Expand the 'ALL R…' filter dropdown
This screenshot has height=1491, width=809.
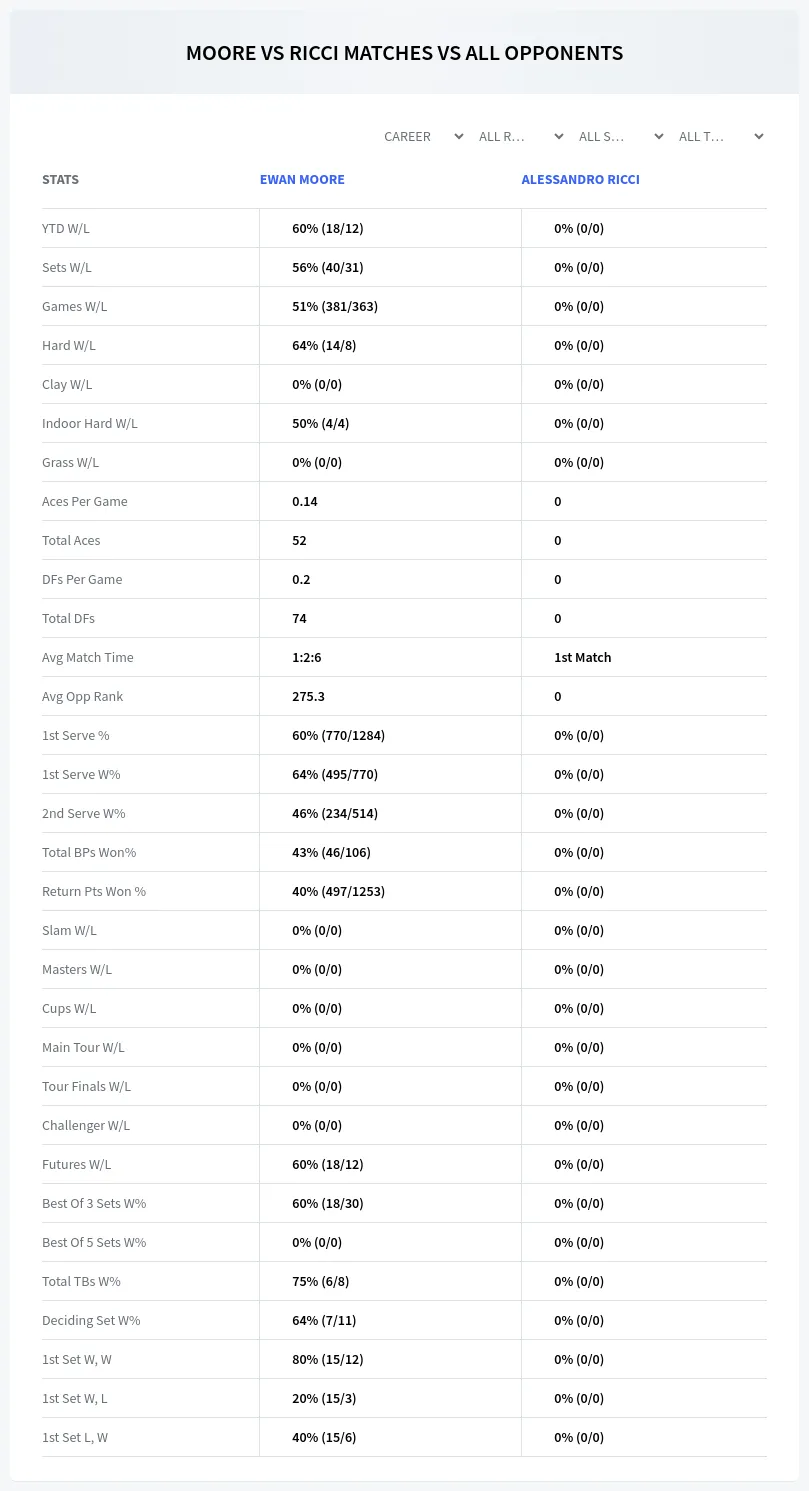tap(520, 136)
